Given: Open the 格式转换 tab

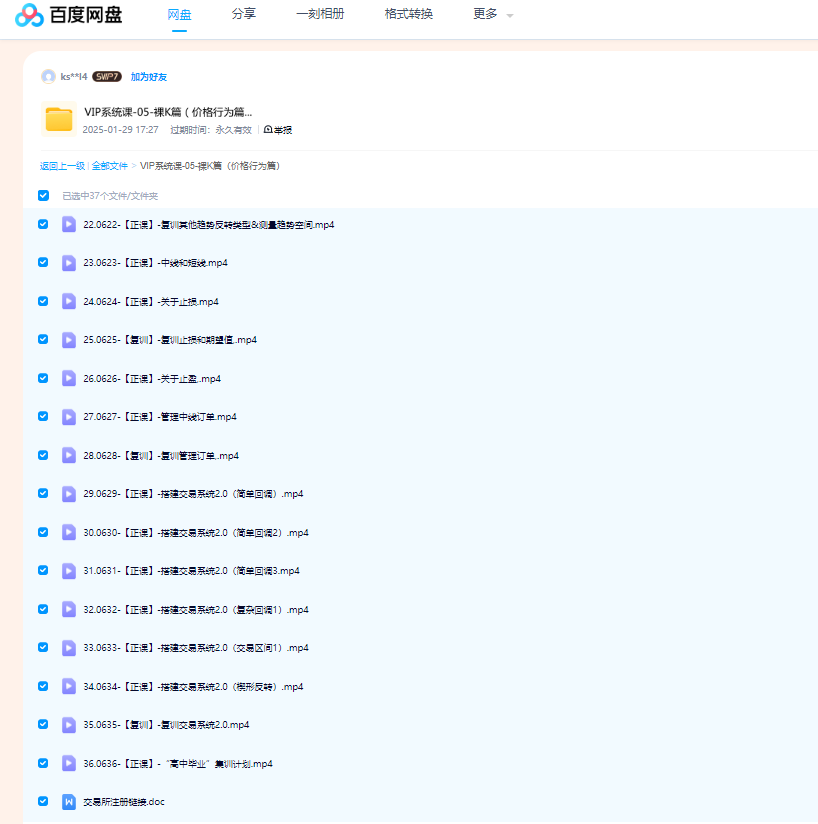Looking at the screenshot, I should coord(409,14).
